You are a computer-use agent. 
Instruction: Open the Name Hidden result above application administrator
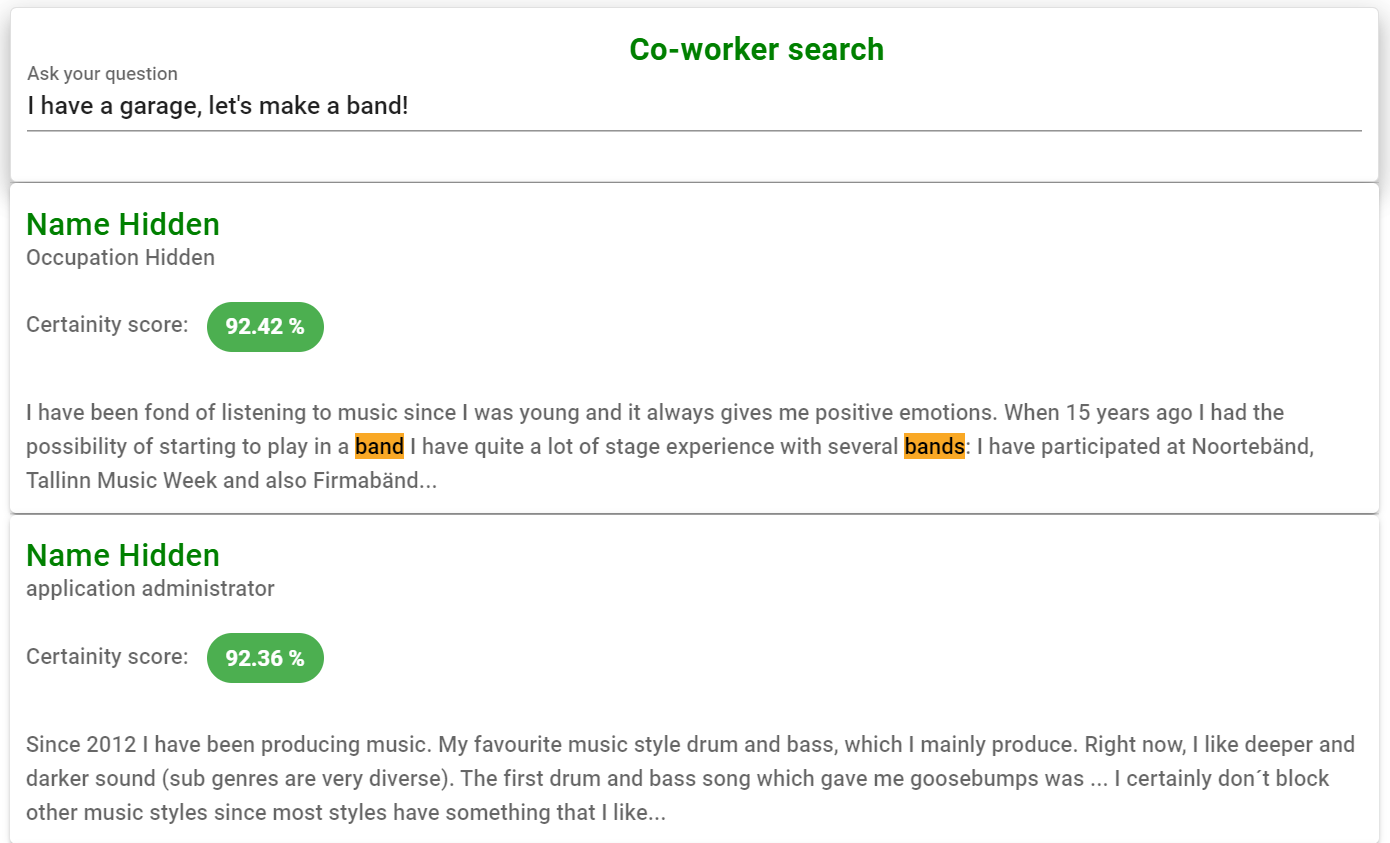click(123, 555)
